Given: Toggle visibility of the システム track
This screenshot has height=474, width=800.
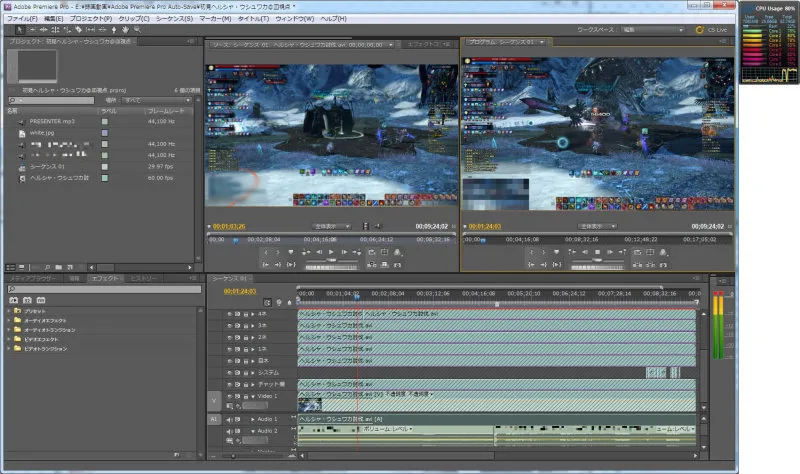Looking at the screenshot, I should coord(230,372).
